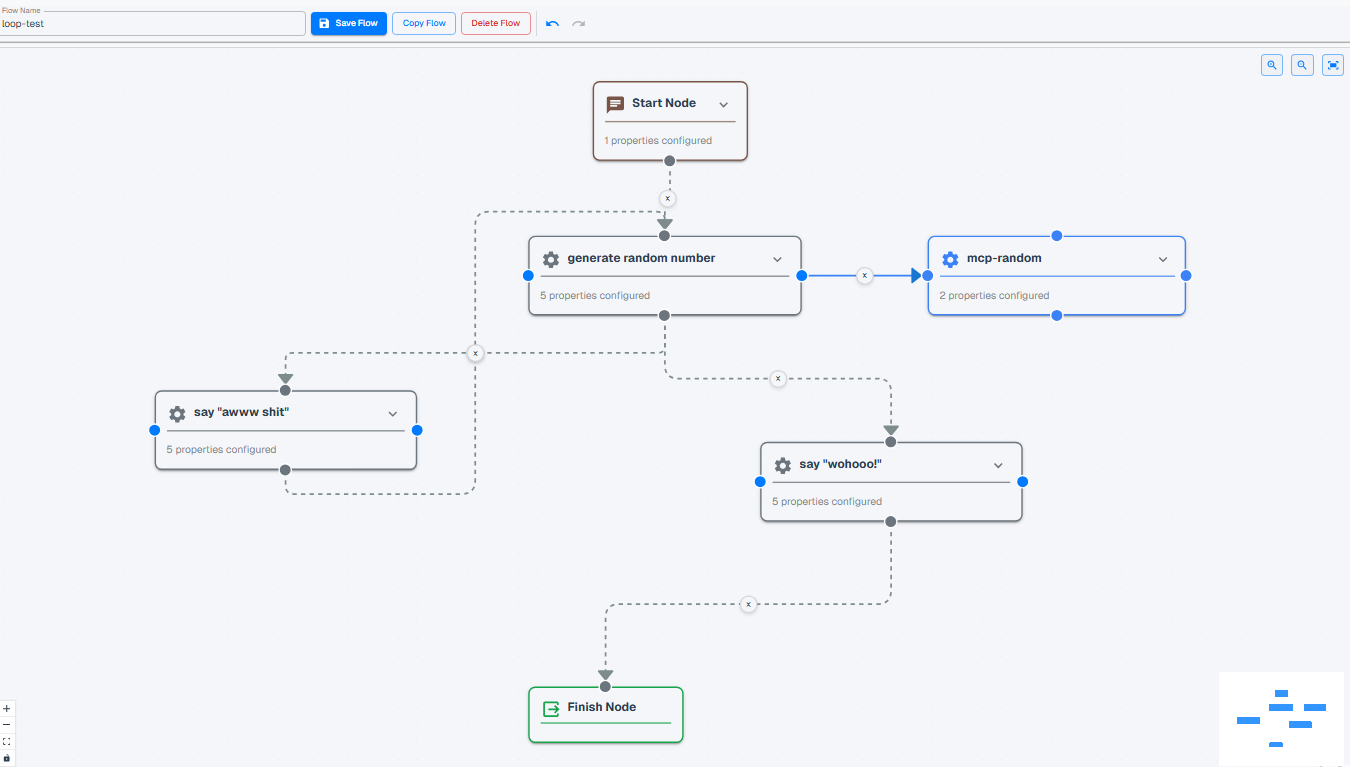
Task: Click the Save Flow button
Action: [x=348, y=23]
